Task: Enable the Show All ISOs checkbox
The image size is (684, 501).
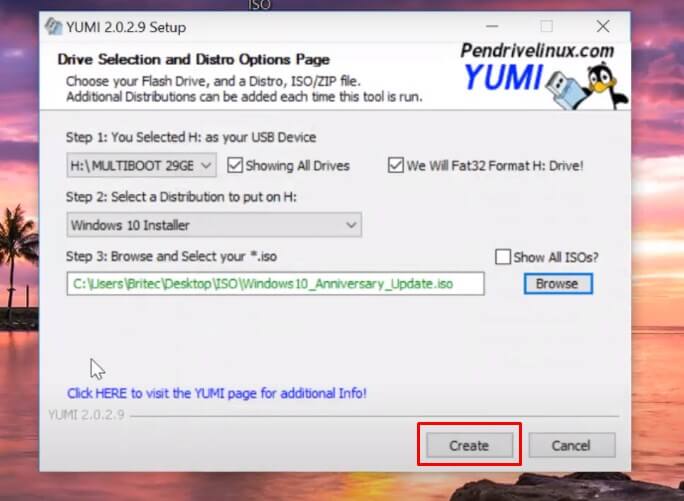Action: (x=503, y=257)
